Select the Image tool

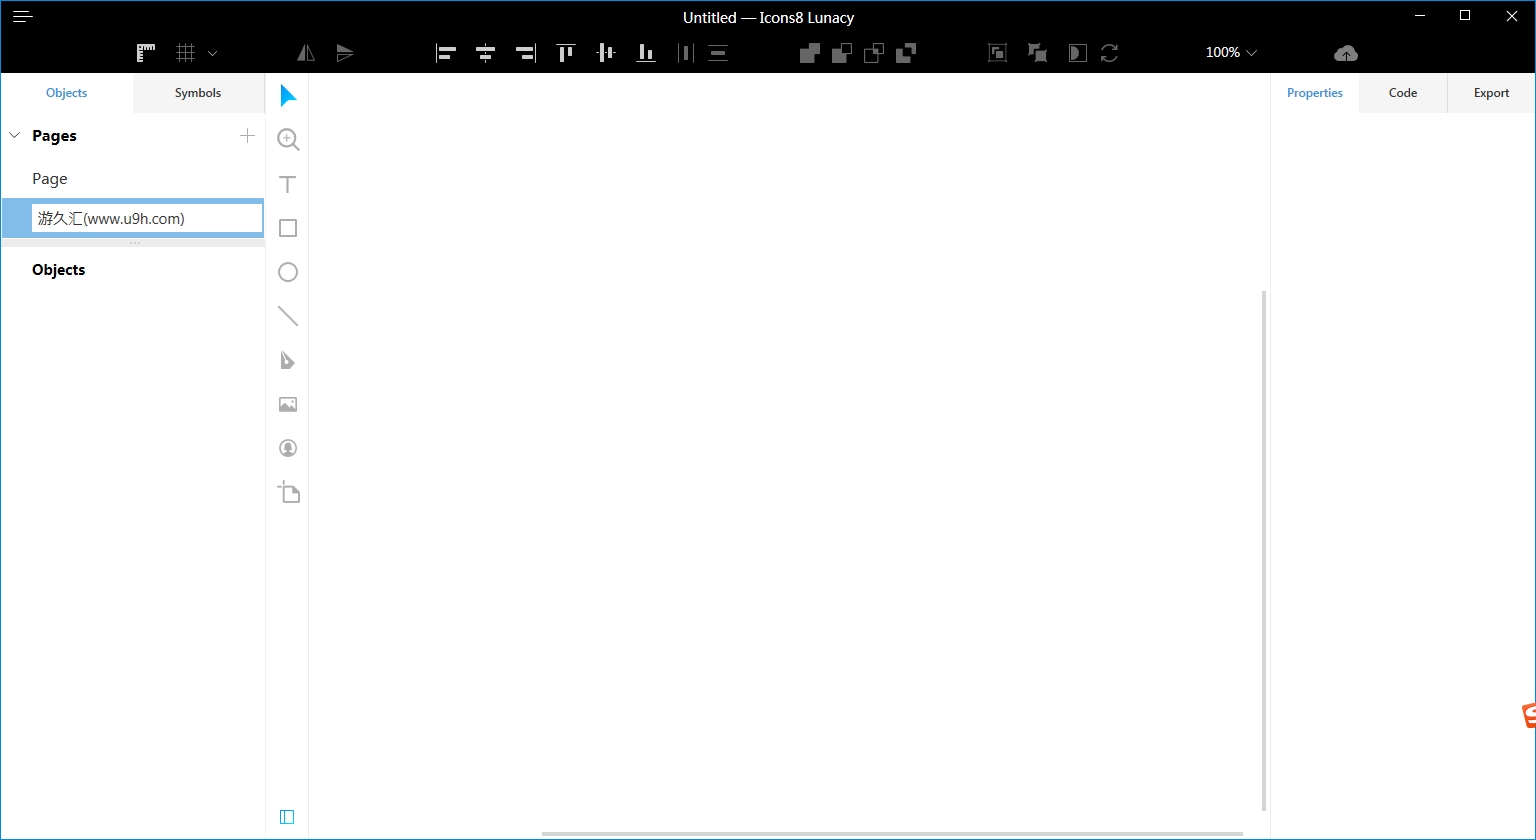(x=288, y=404)
